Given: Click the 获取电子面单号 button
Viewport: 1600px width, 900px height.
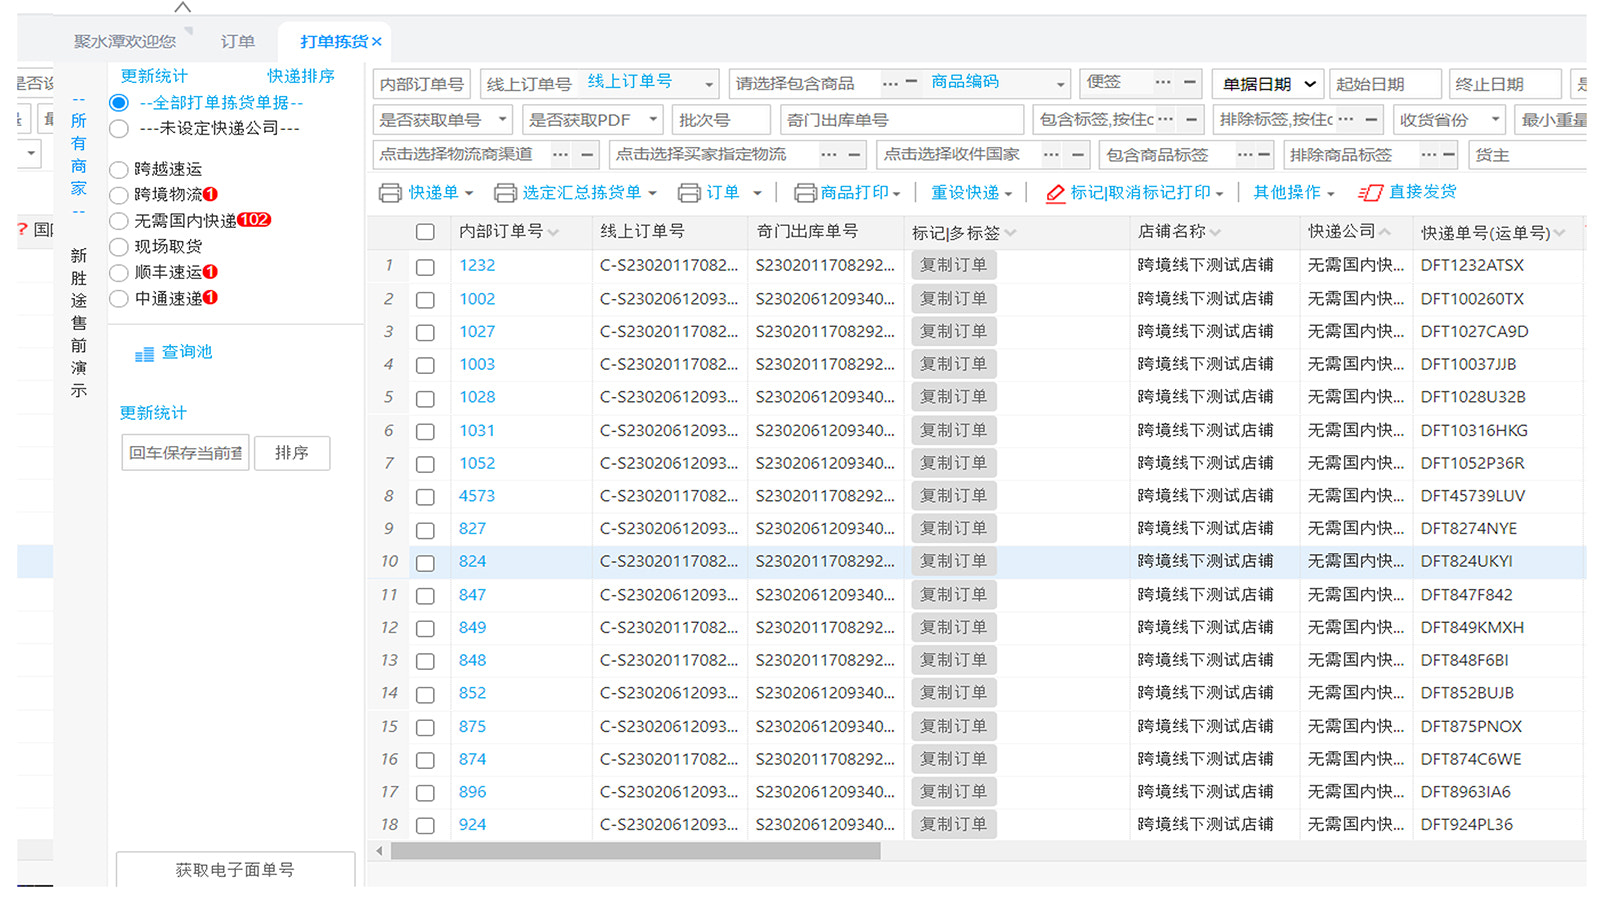Looking at the screenshot, I should pyautogui.click(x=235, y=870).
